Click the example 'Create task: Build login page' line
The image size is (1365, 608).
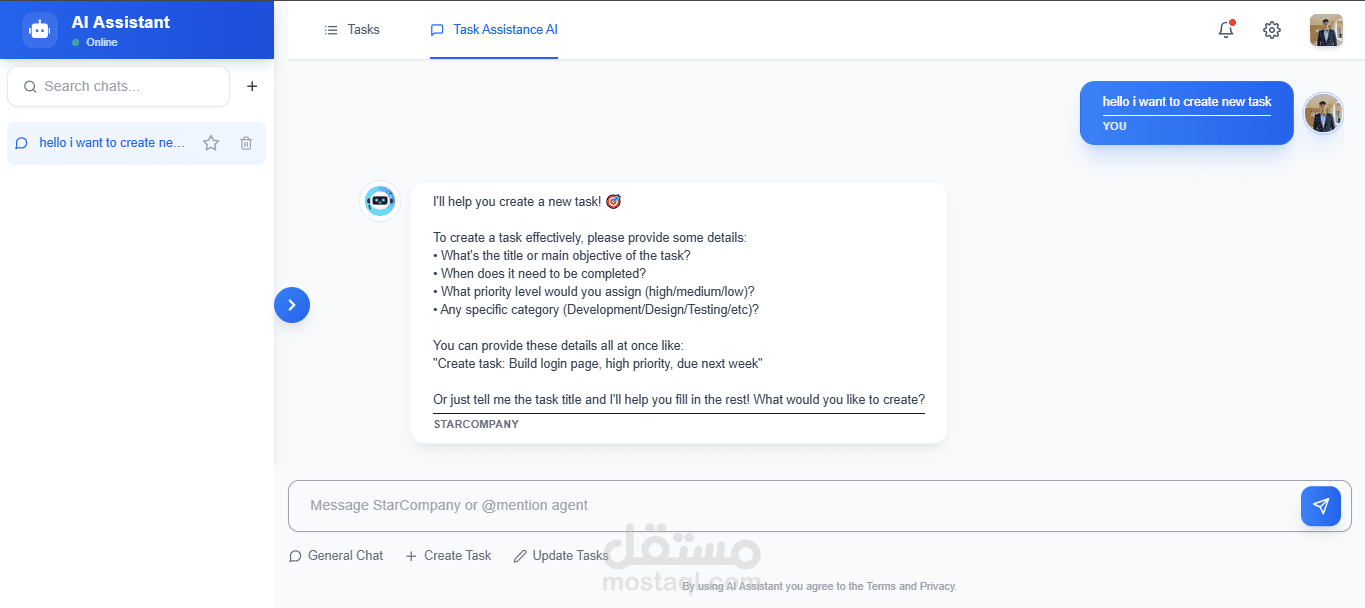[x=598, y=363]
